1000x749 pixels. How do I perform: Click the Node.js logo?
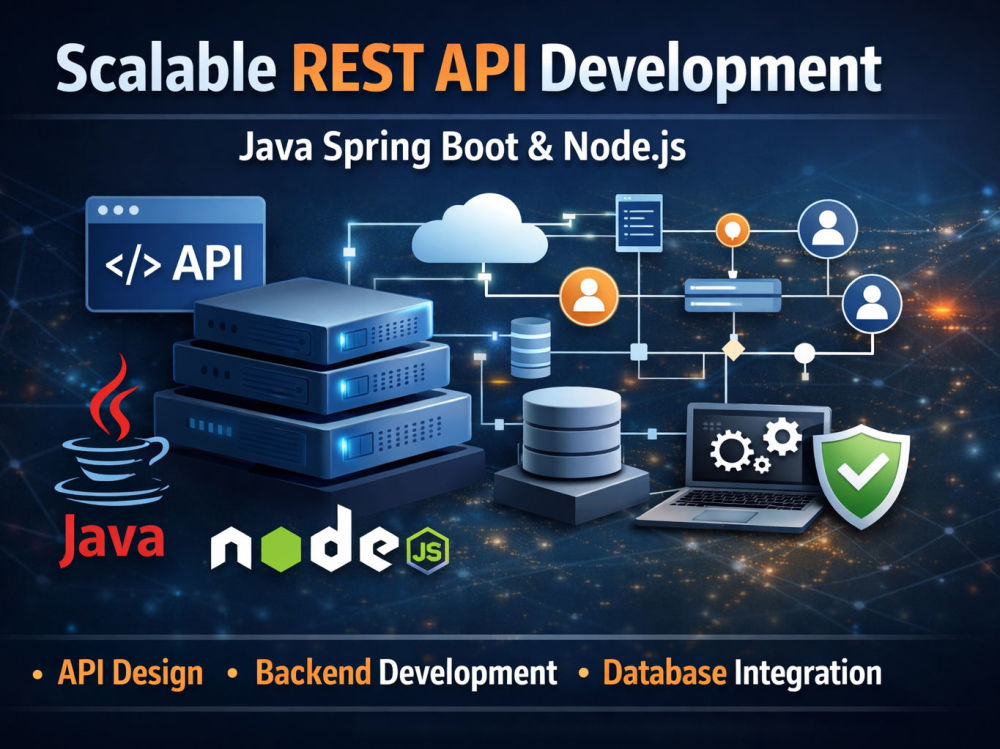[330, 540]
